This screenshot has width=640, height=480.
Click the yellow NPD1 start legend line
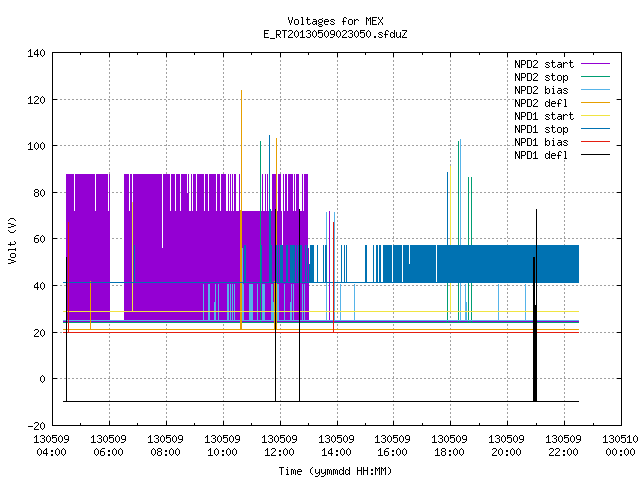point(596,116)
